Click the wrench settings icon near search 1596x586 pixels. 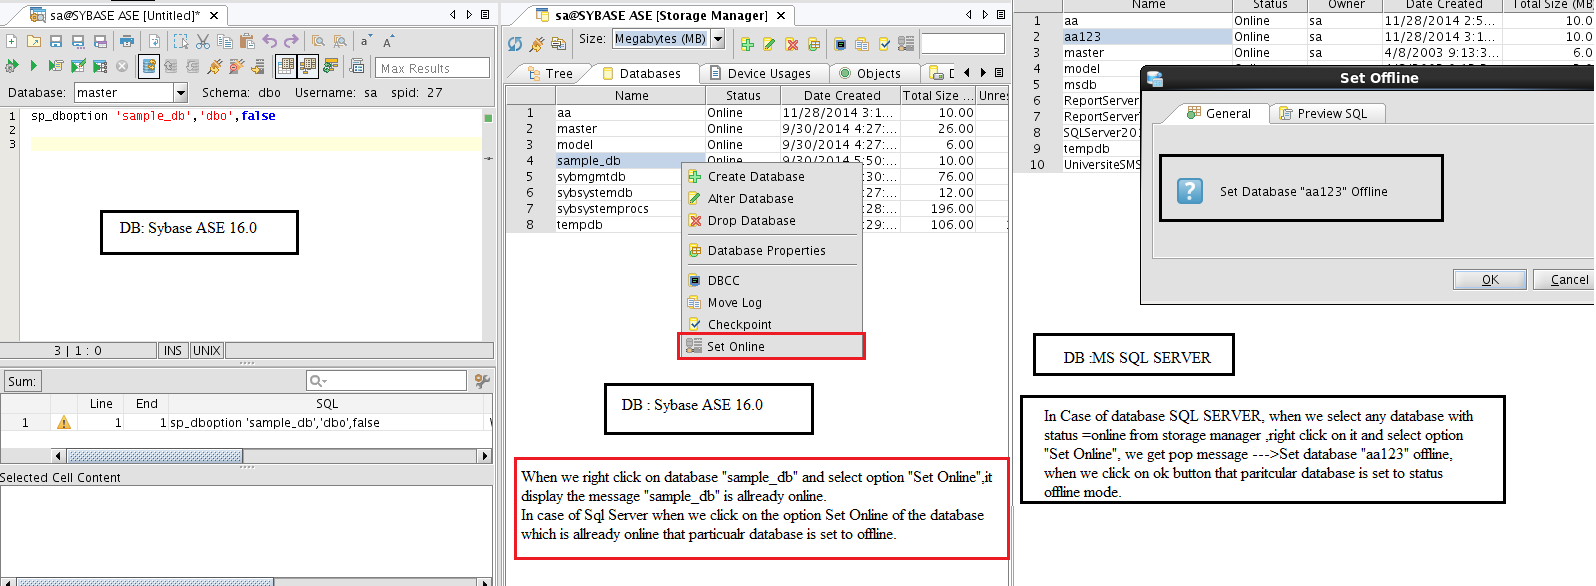pyautogui.click(x=482, y=380)
